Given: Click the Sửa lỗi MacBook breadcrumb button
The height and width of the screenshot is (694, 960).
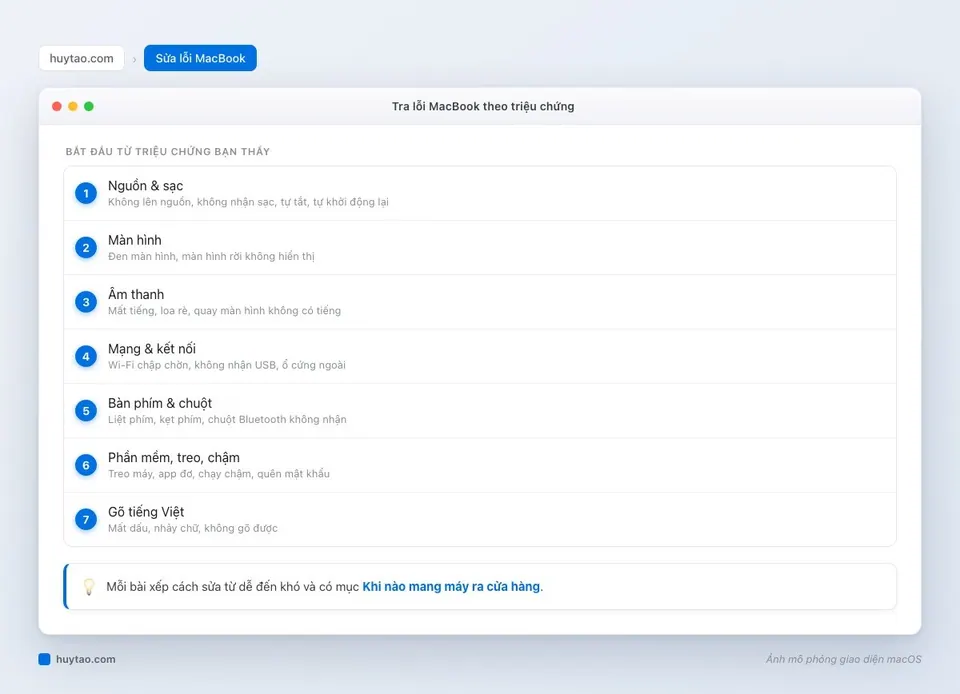Looking at the screenshot, I should tap(200, 58).
